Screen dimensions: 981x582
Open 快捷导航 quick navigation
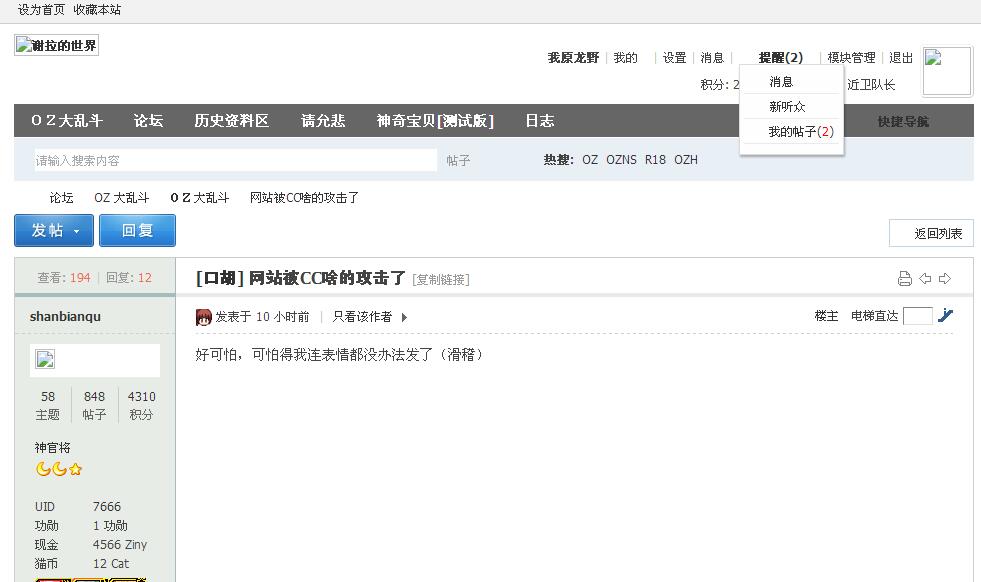903,121
